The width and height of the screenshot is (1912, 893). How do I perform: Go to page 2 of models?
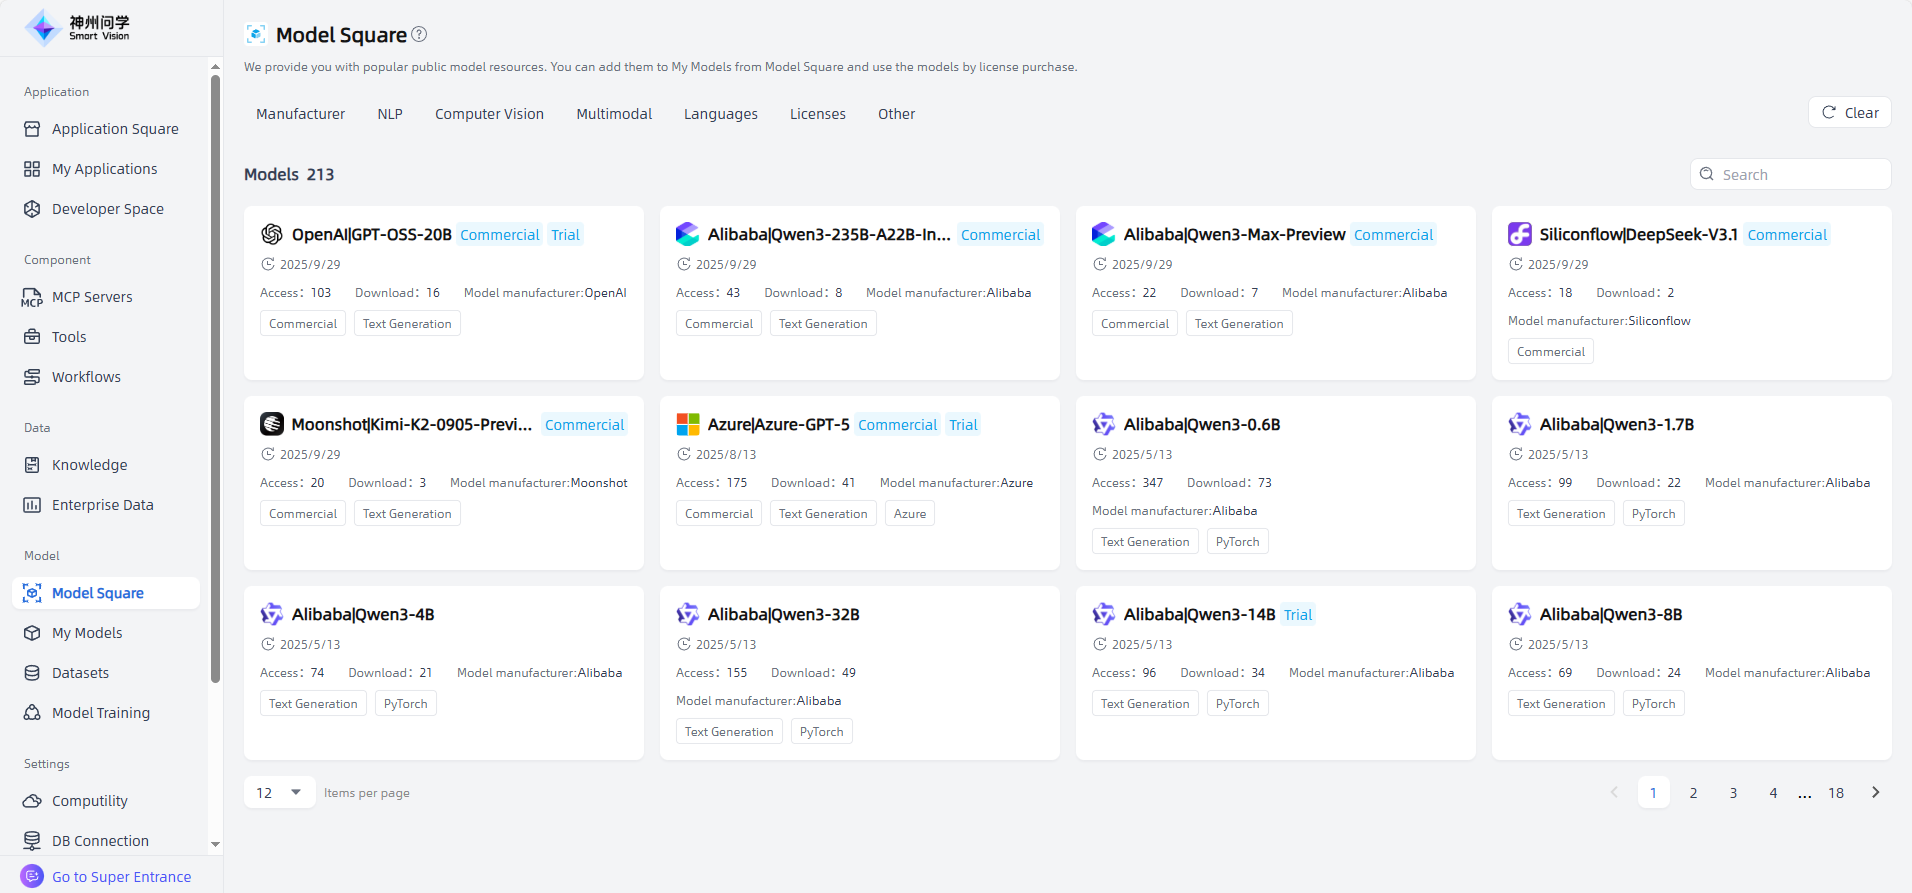[x=1693, y=793]
